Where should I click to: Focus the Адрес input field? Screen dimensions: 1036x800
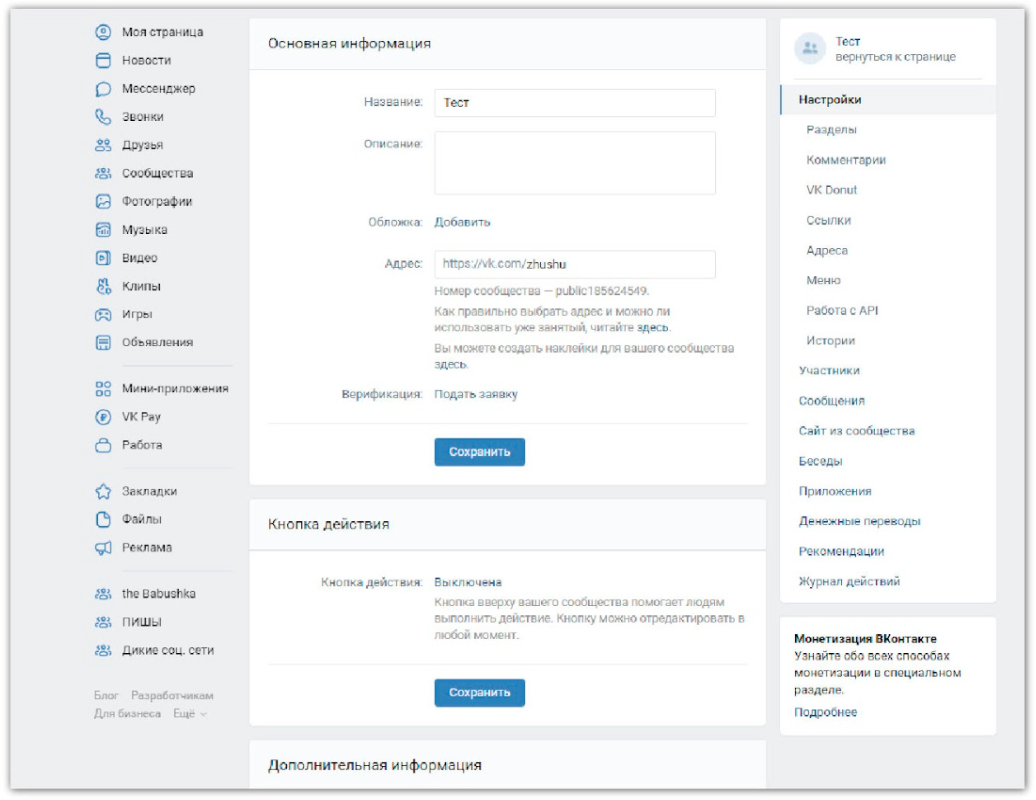click(x=574, y=264)
